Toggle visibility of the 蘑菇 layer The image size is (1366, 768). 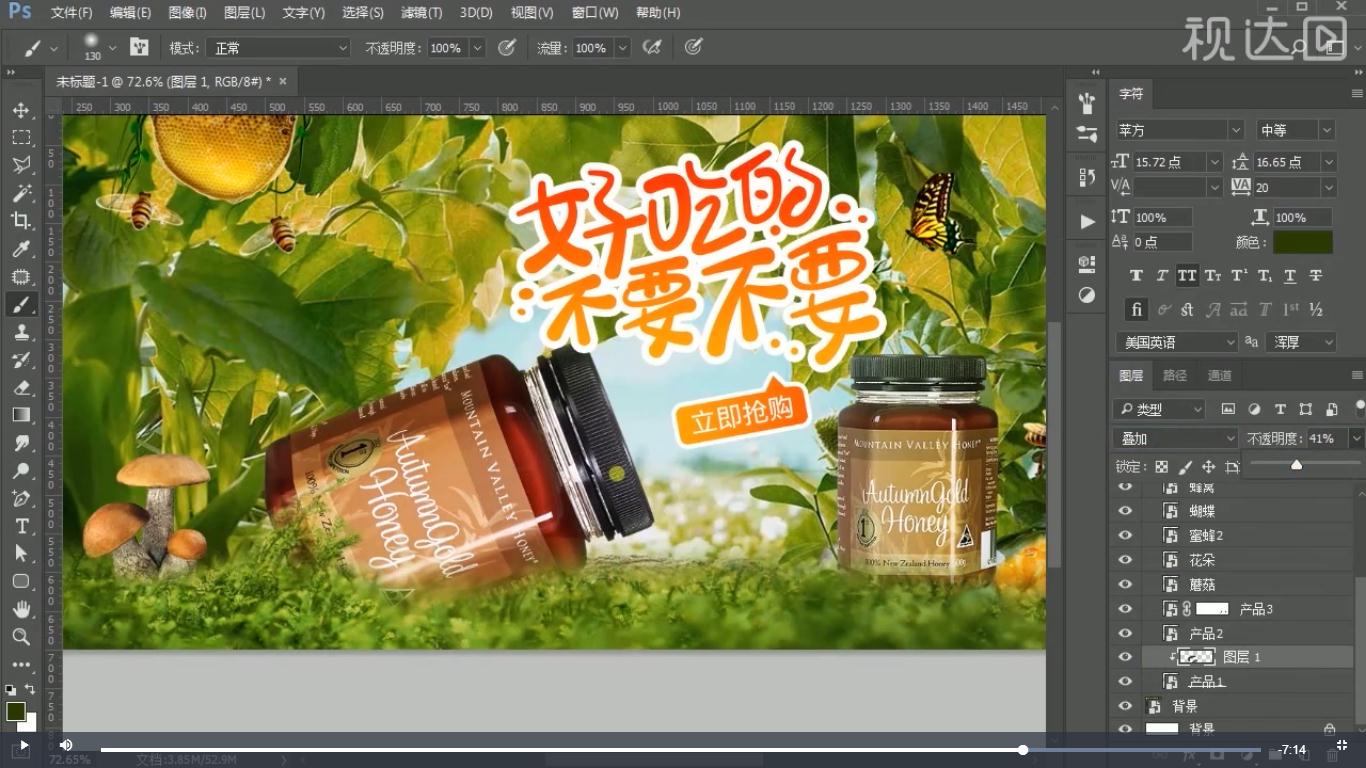click(x=1125, y=584)
